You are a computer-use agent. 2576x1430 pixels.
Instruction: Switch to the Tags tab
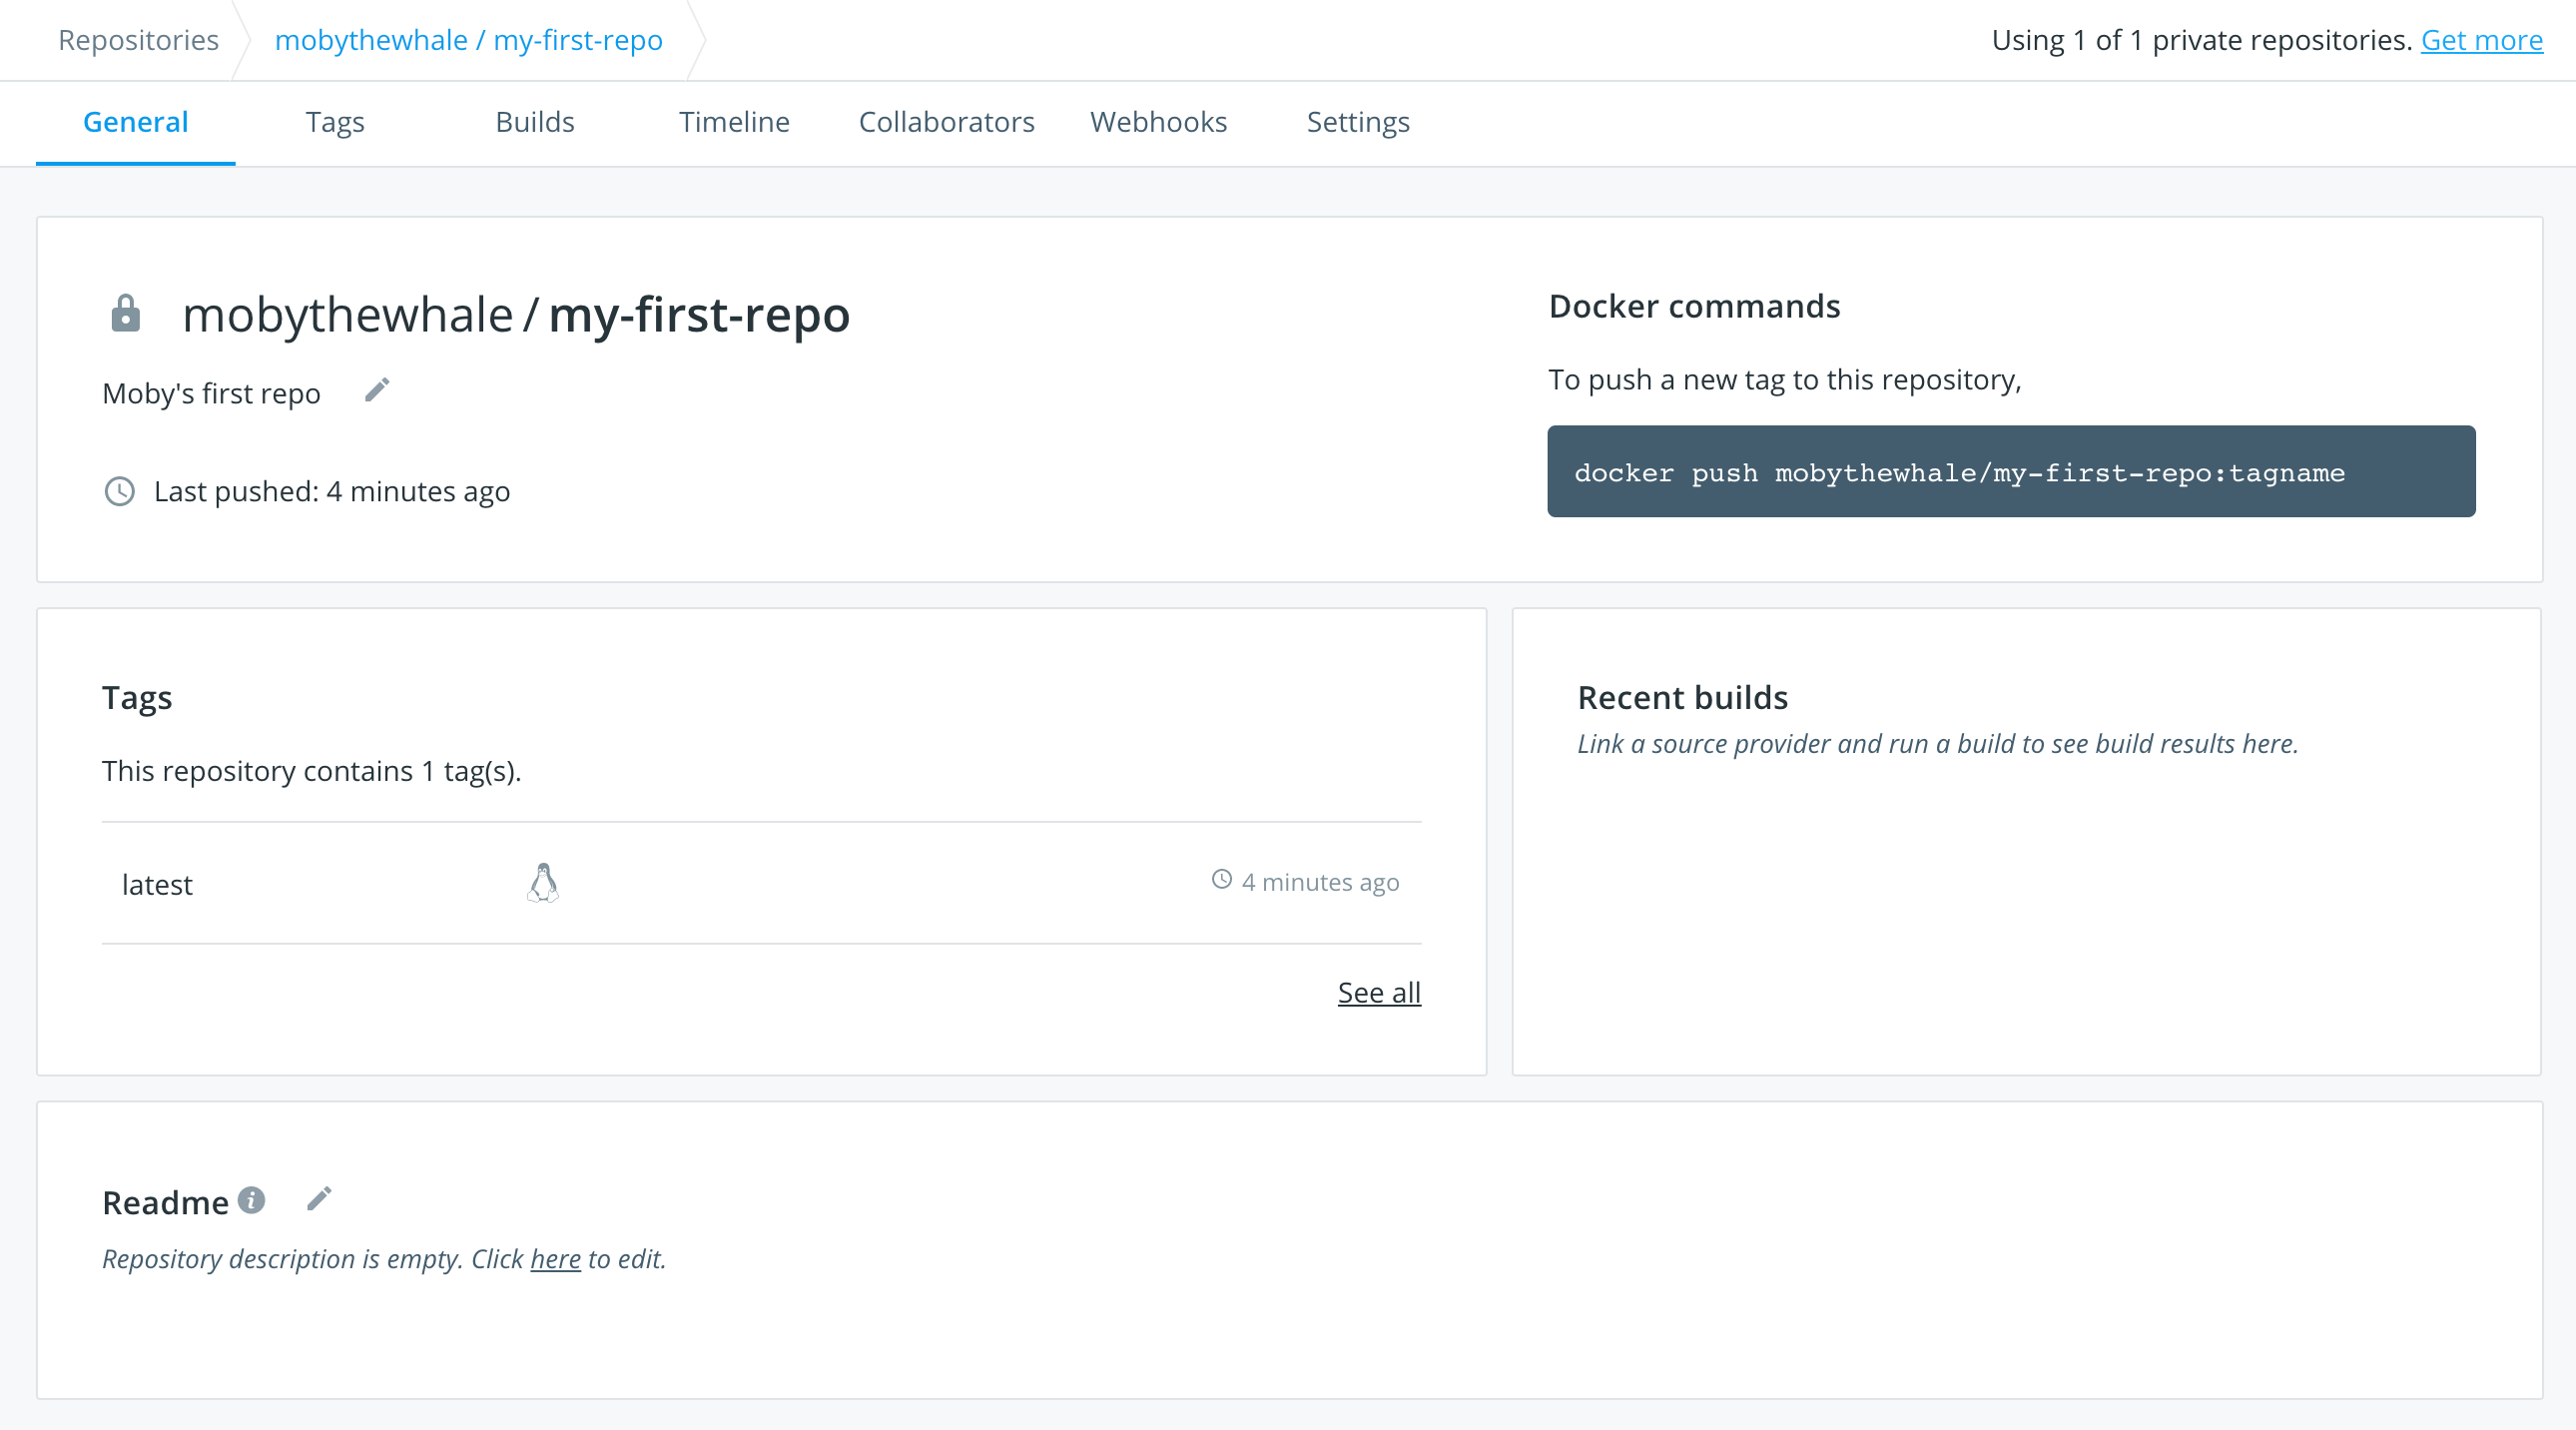coord(335,122)
